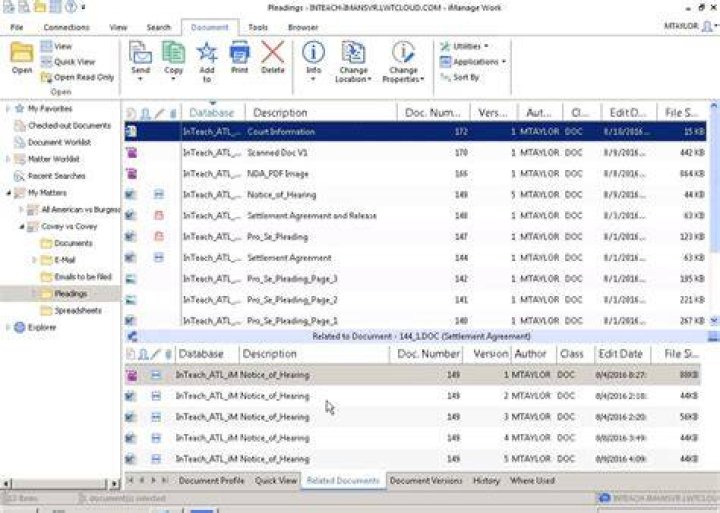Sort upper list by Description column
This screenshot has width=720, height=513.
coord(321,113)
